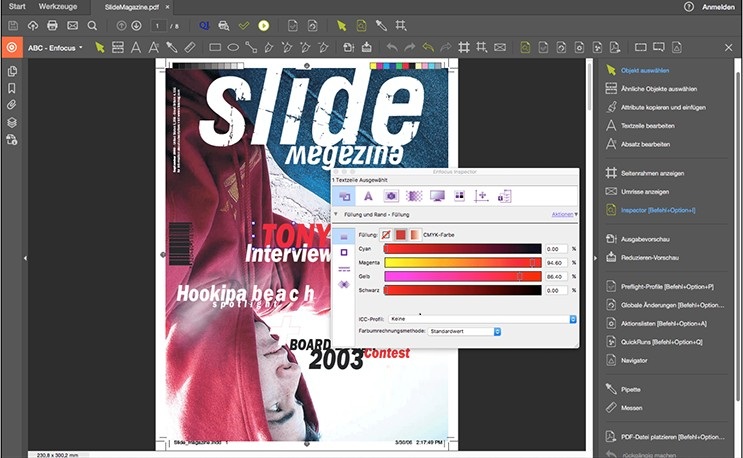Viewport: 743px width, 458px height.
Task: Click the Anmelden sign-in link
Action: [718, 7]
